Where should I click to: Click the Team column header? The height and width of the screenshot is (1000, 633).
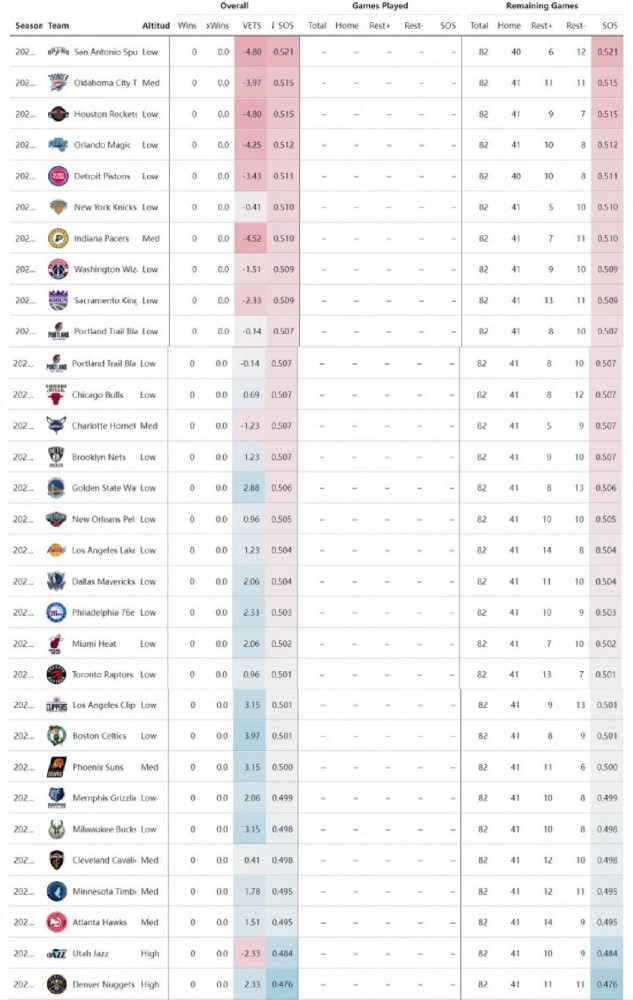58,26
